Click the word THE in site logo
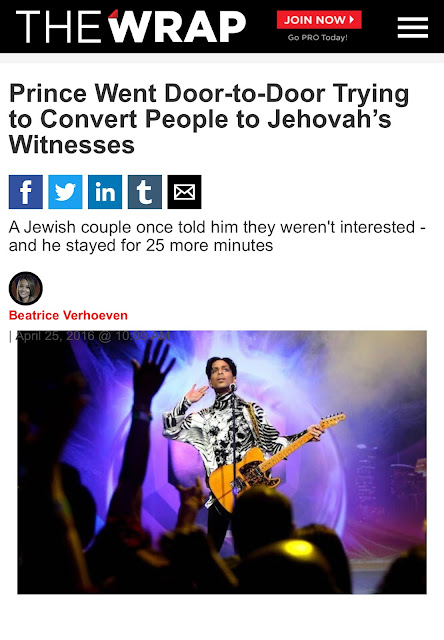Viewport: 444px width, 640px height. [58, 27]
